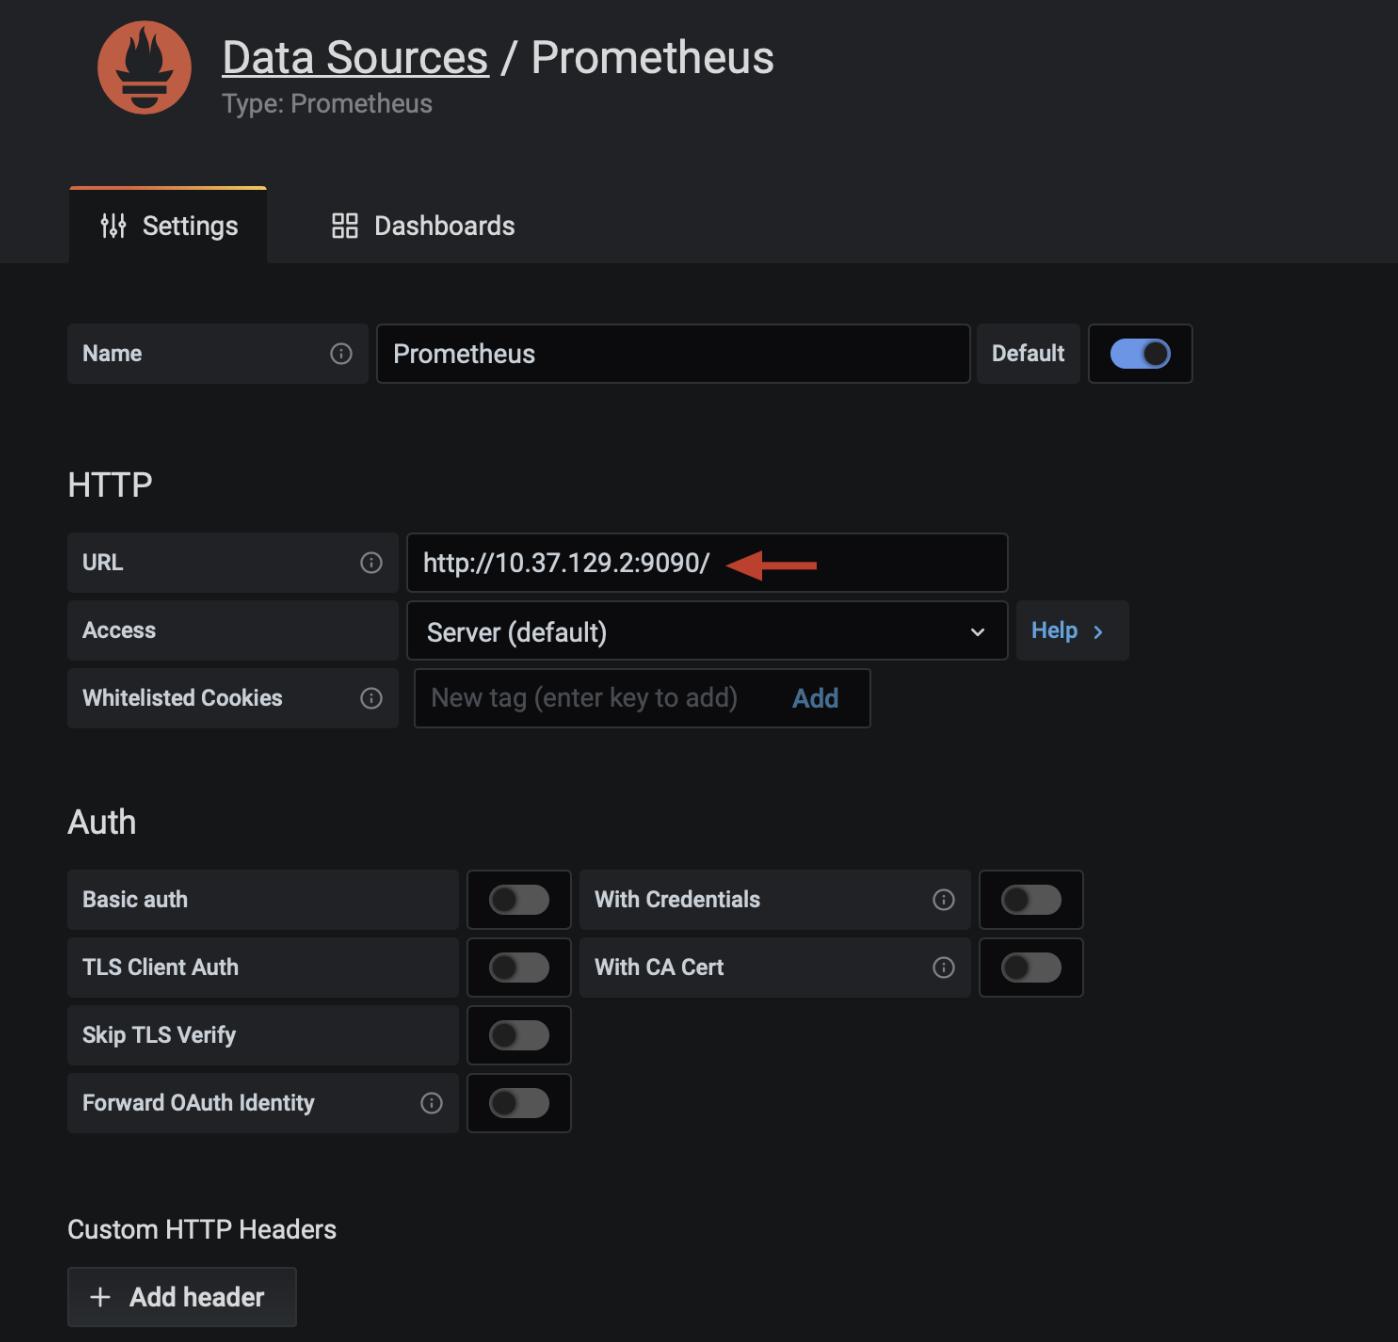Click the info icon beside Name
The image size is (1398, 1342).
(x=341, y=354)
